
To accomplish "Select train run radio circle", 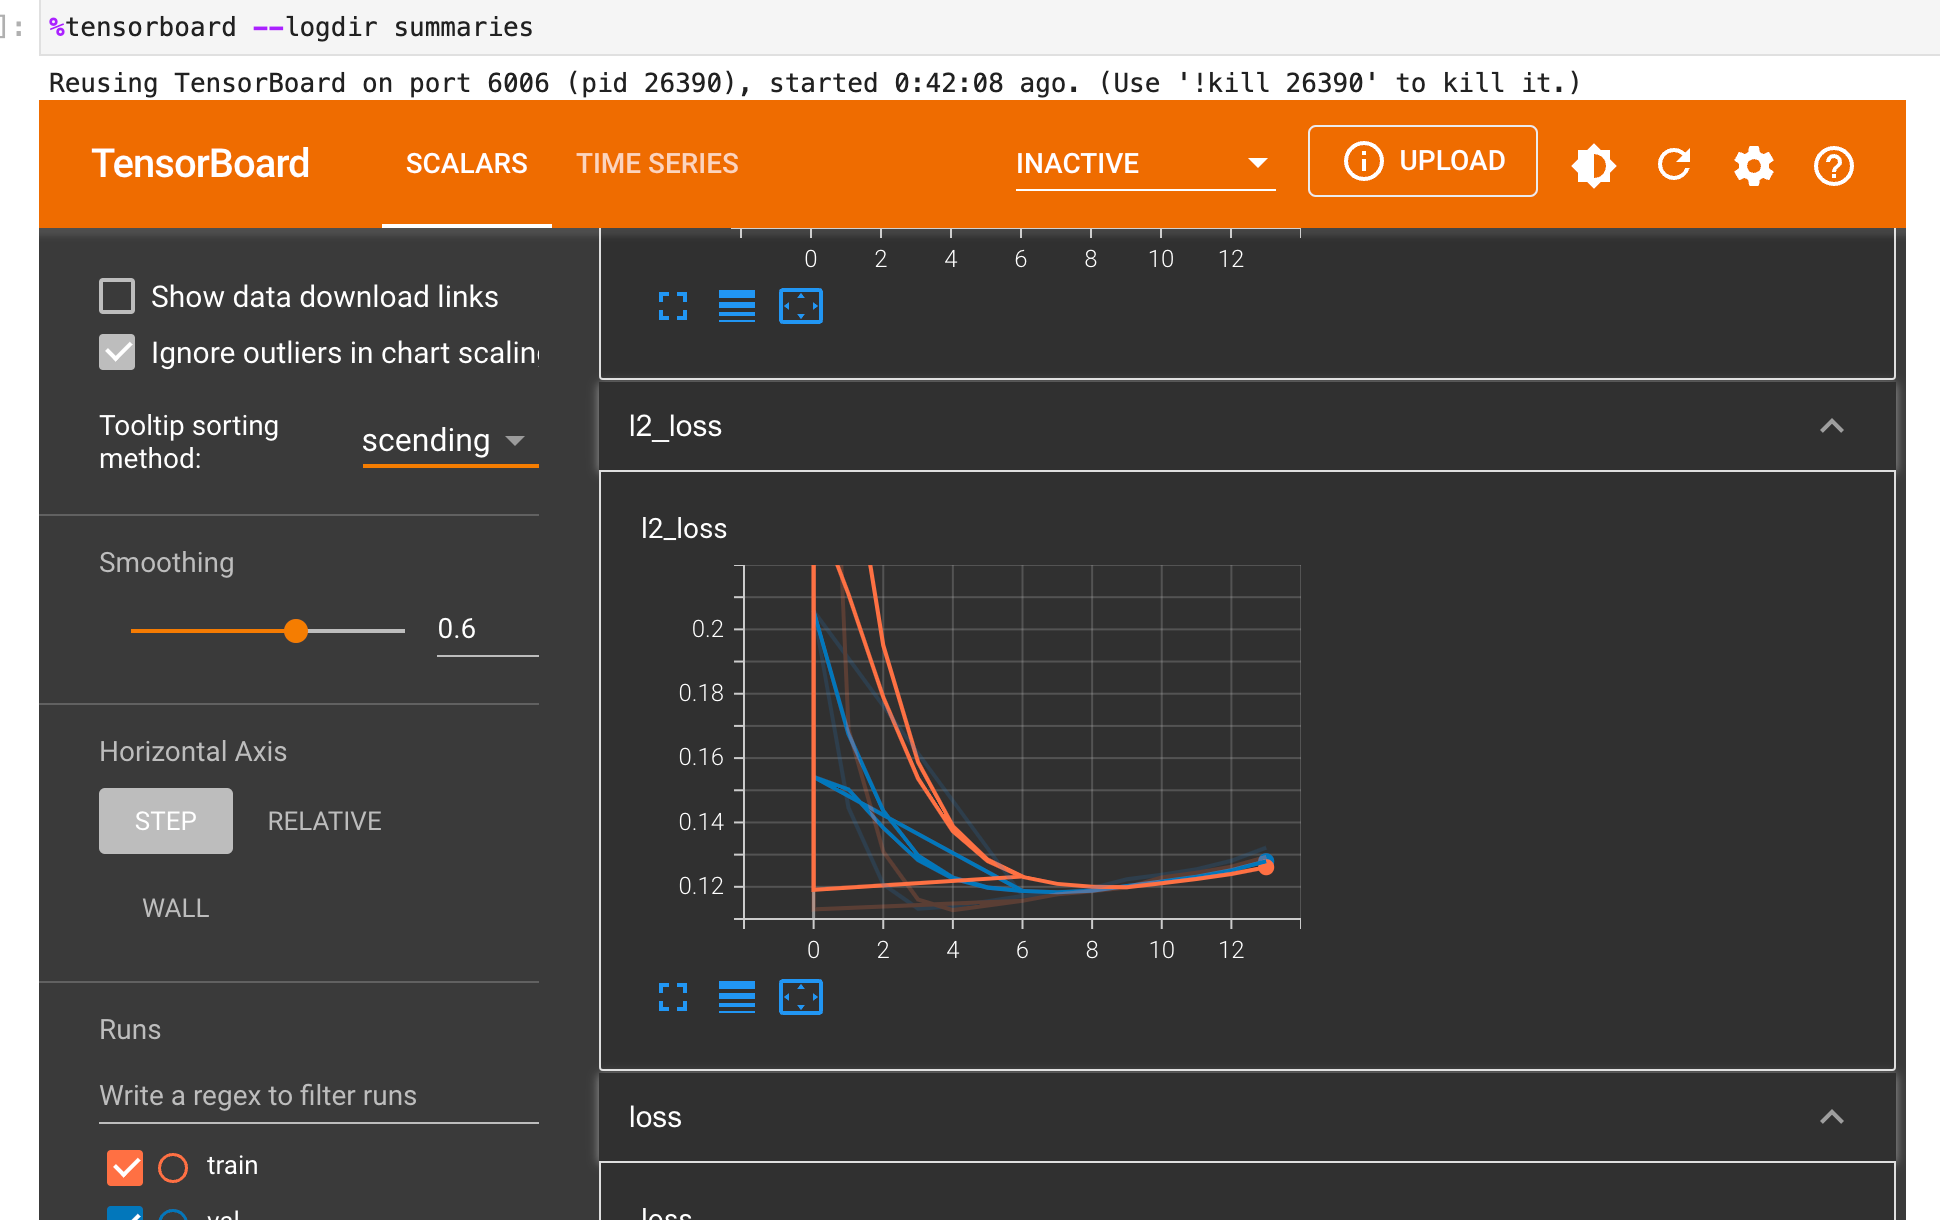I will [x=173, y=1167].
